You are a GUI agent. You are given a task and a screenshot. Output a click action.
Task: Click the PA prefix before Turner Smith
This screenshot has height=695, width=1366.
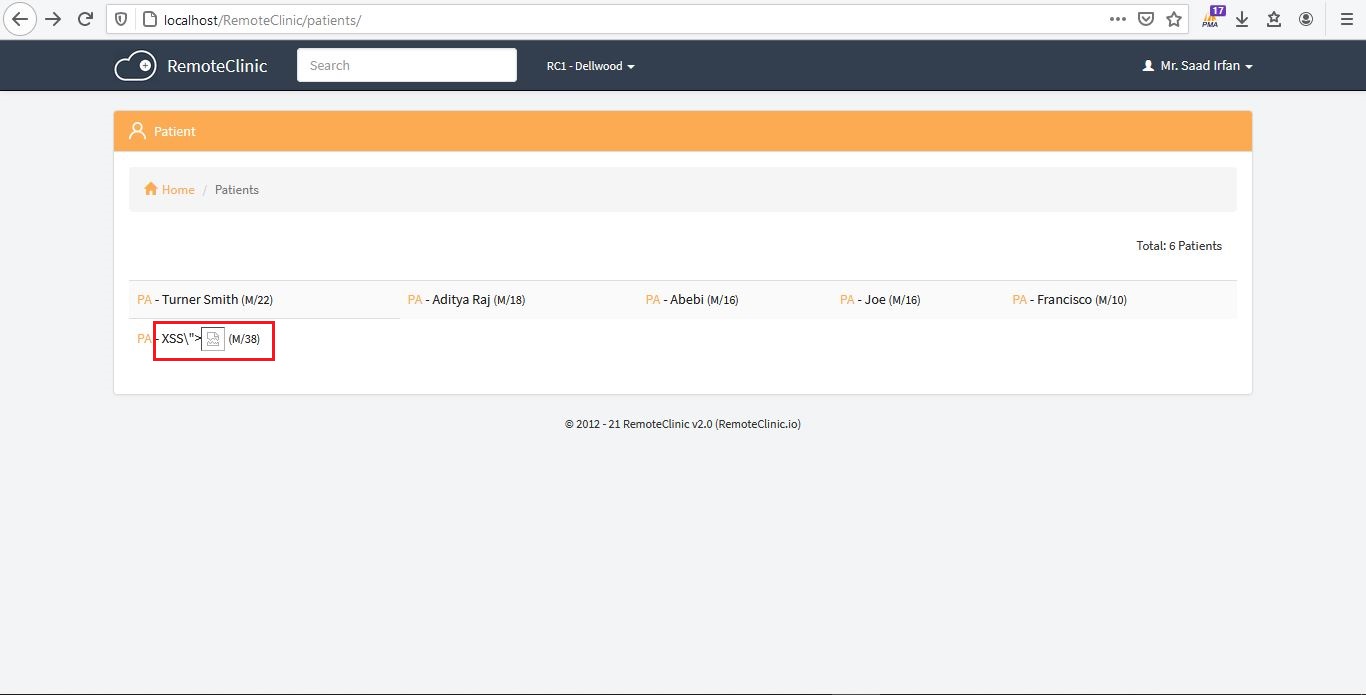144,299
